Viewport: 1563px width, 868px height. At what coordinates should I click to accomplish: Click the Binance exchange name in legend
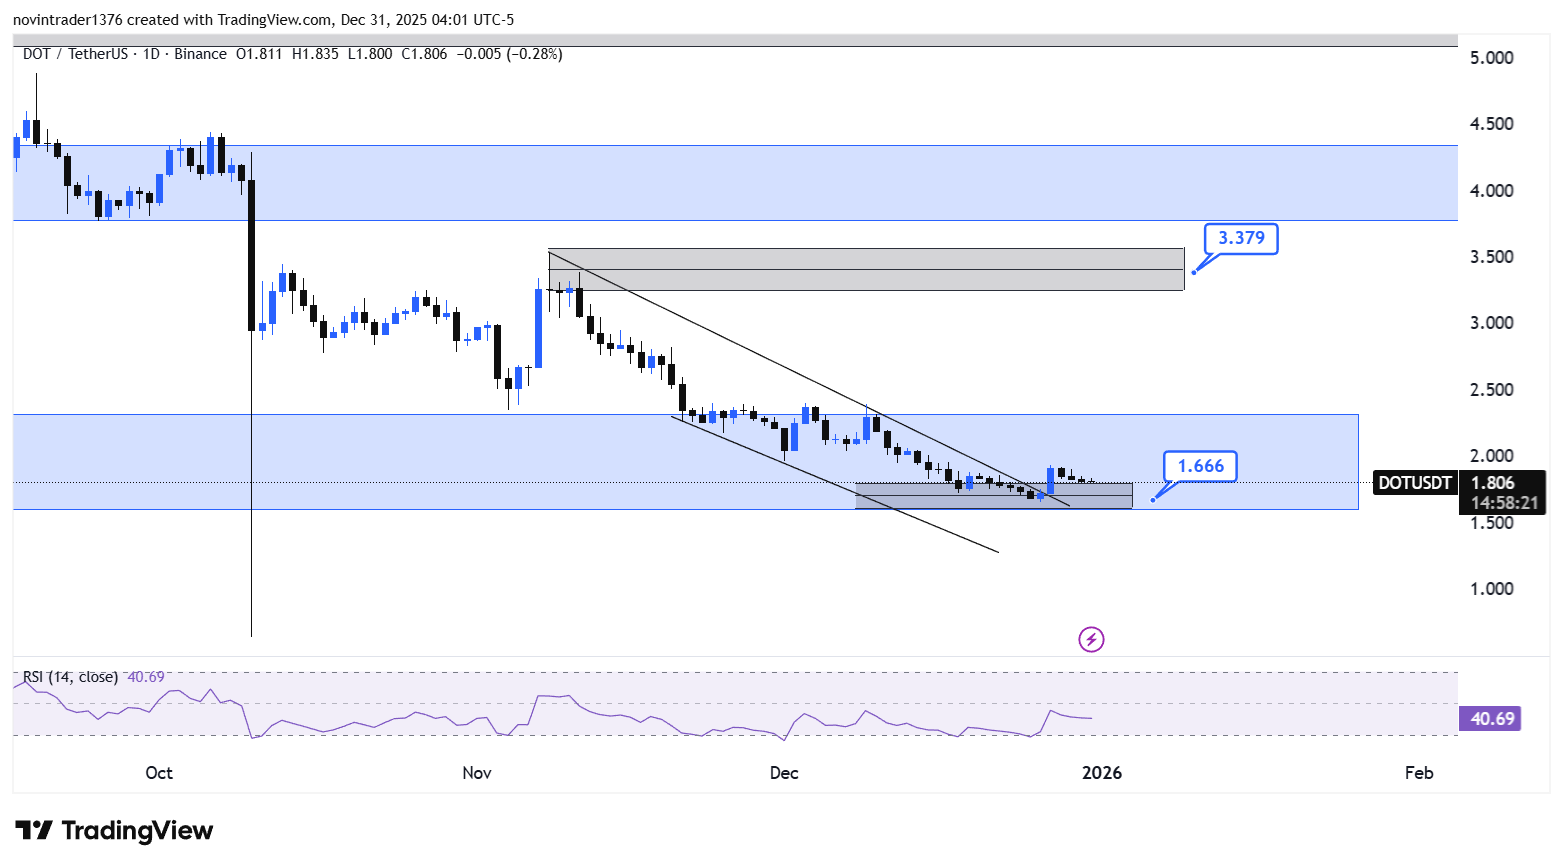(x=200, y=54)
